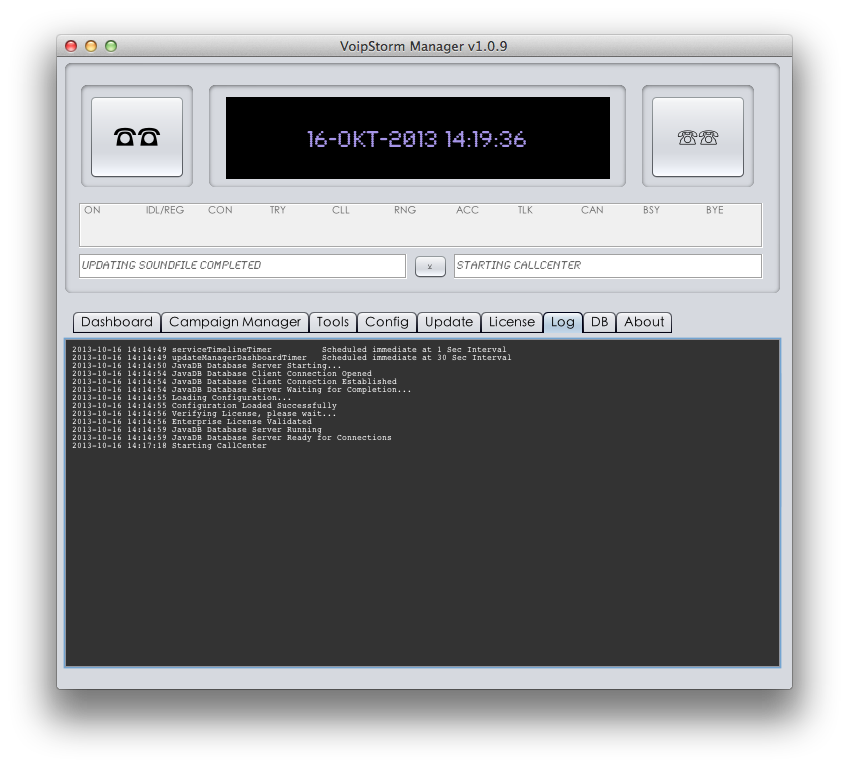Image resolution: width=849 pixels, height=768 pixels.
Task: Go to the Config tab
Action: pos(387,322)
